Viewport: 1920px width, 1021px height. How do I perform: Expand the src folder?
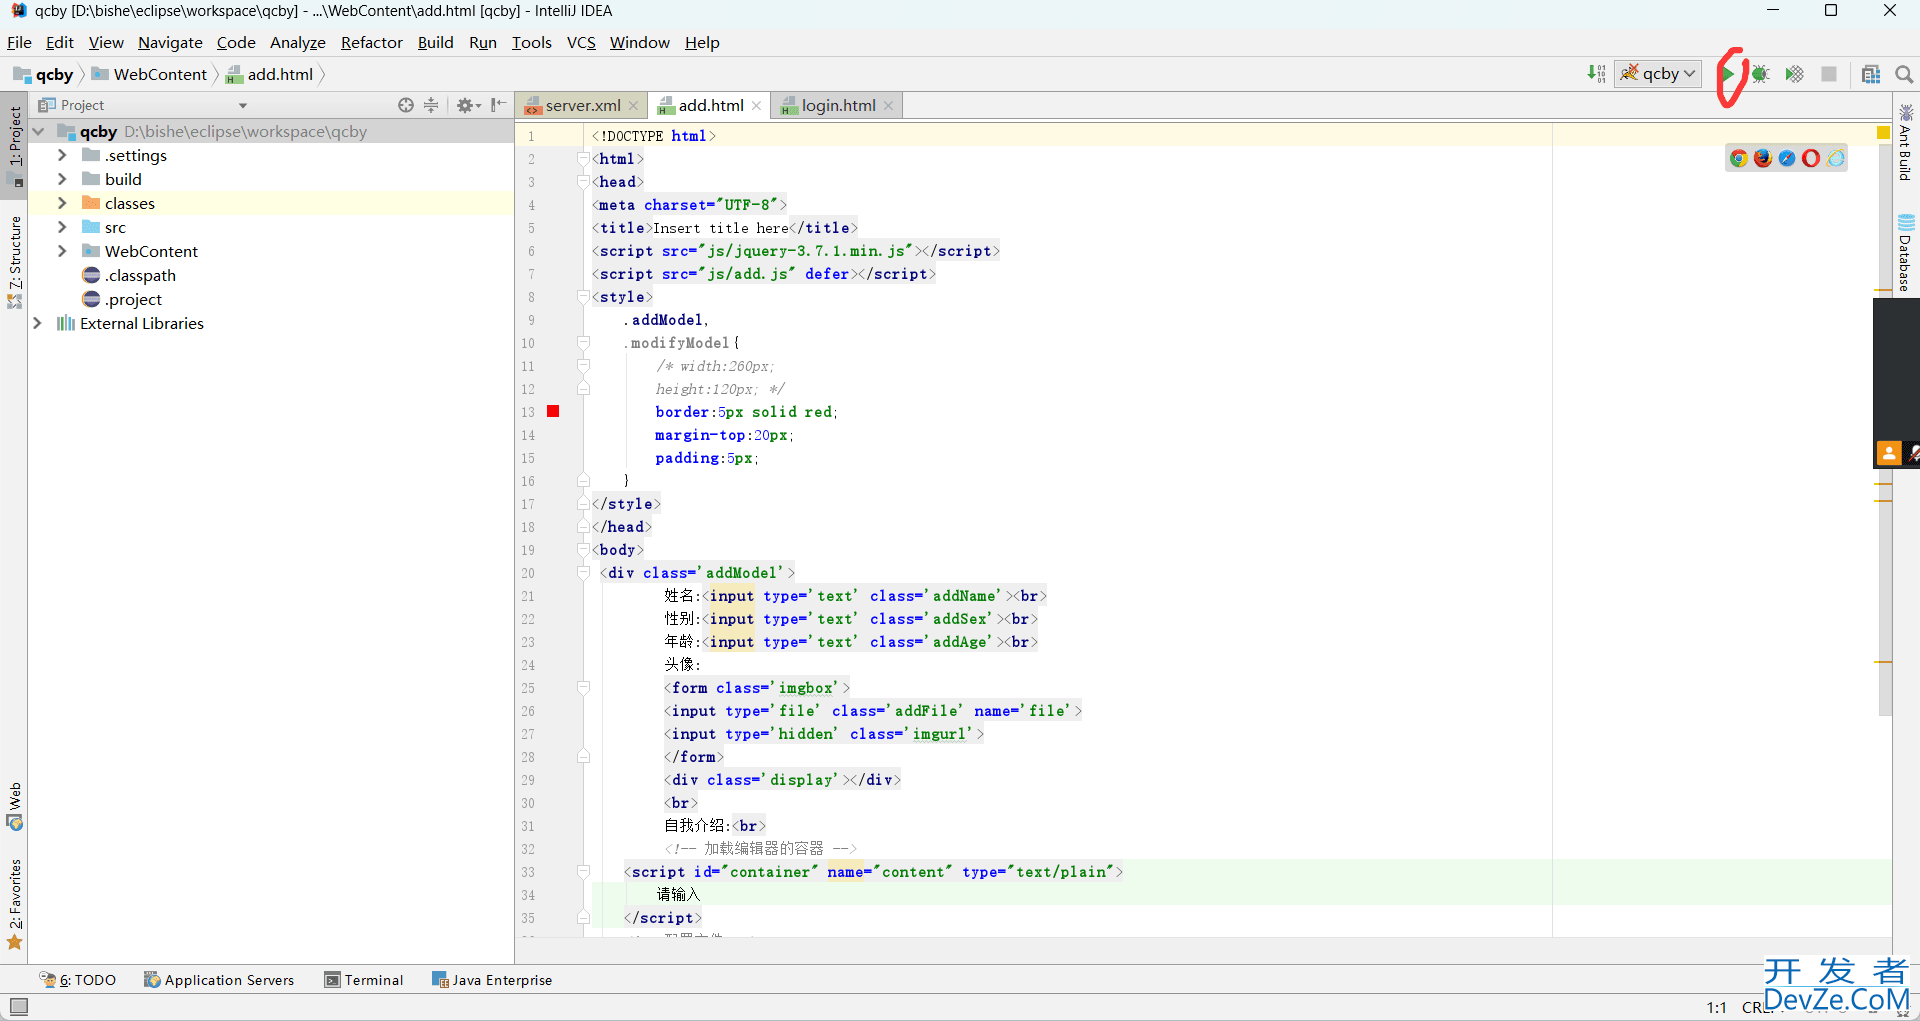[x=62, y=227]
